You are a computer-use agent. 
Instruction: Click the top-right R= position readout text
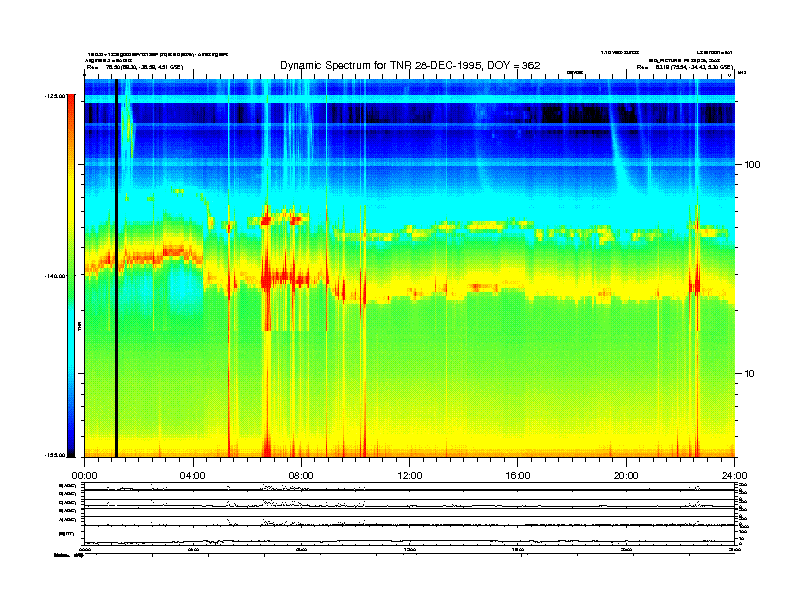coord(684,67)
